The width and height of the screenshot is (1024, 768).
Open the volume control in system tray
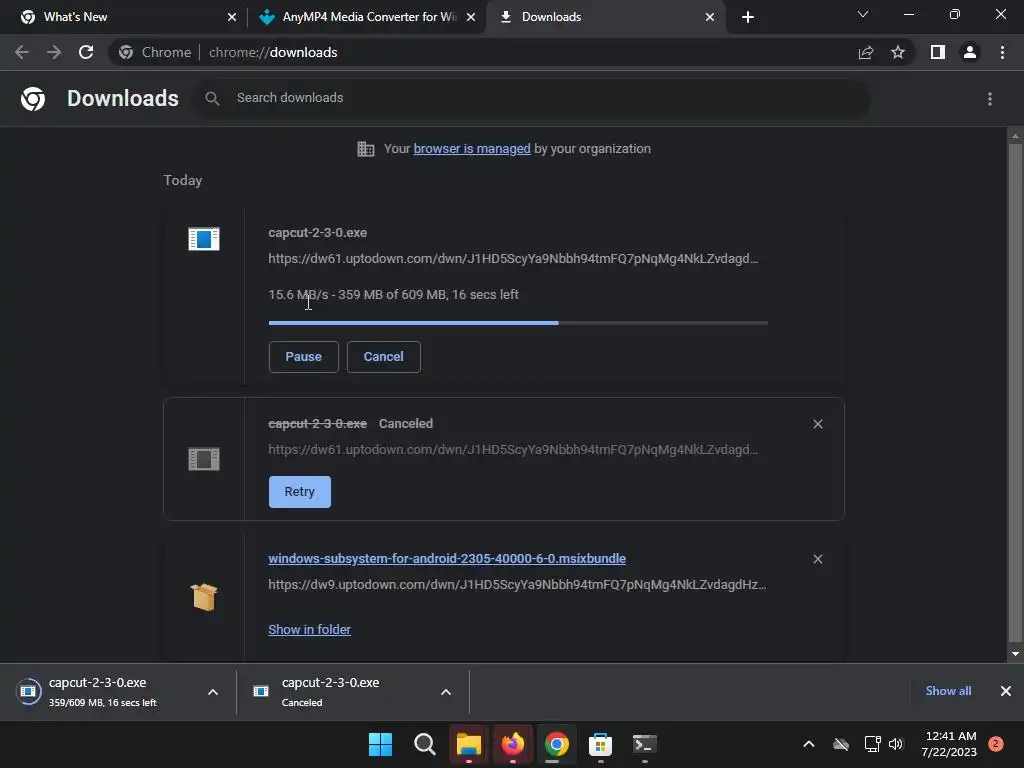(x=896, y=744)
